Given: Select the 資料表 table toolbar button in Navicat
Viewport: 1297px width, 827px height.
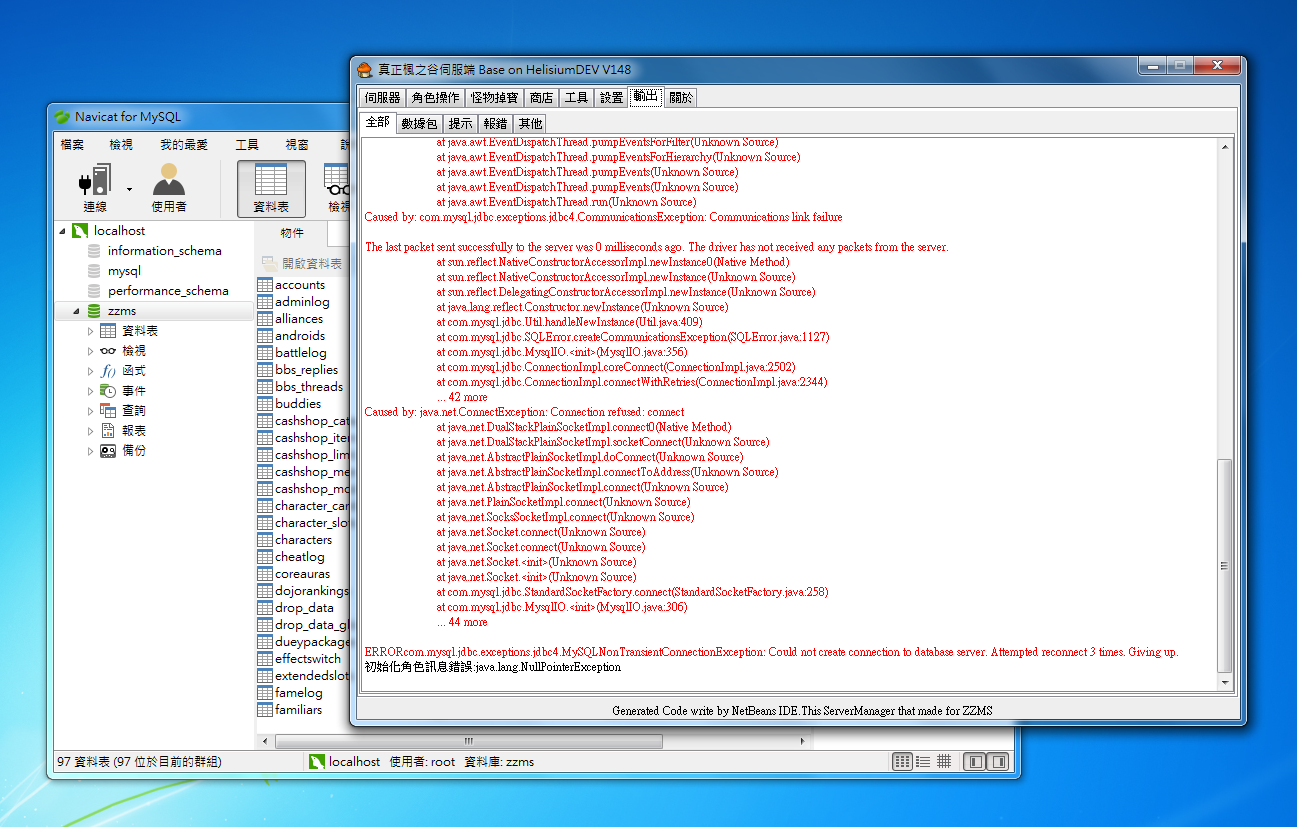Looking at the screenshot, I should (x=271, y=188).
